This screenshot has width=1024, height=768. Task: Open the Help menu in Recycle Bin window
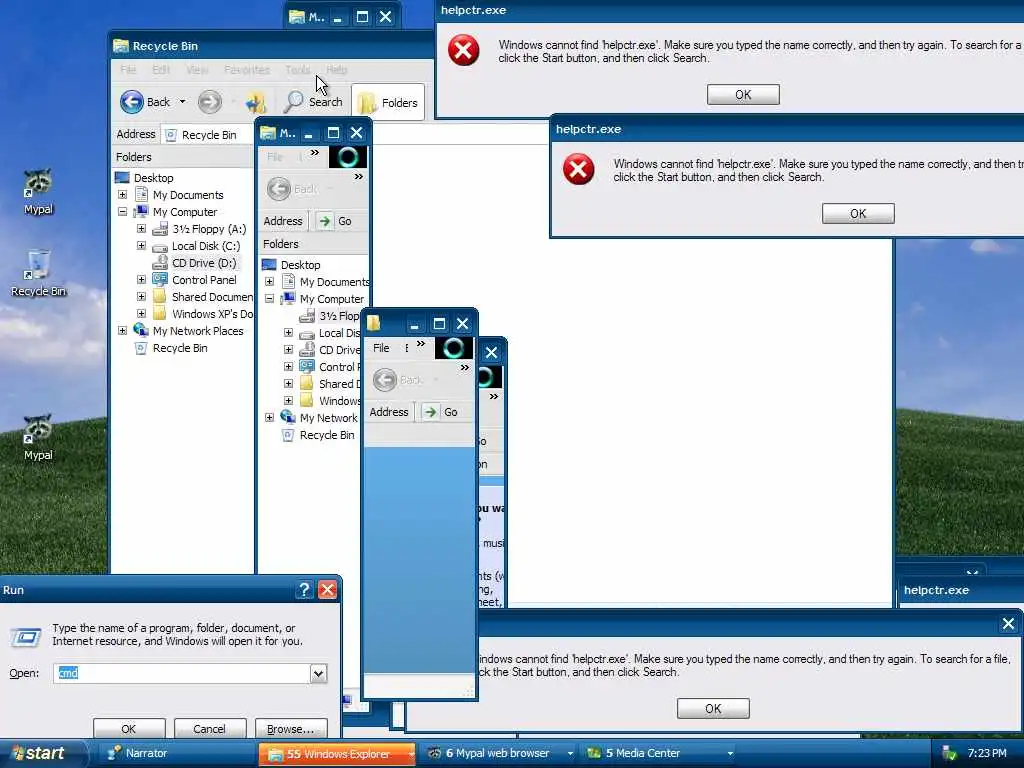(336, 69)
